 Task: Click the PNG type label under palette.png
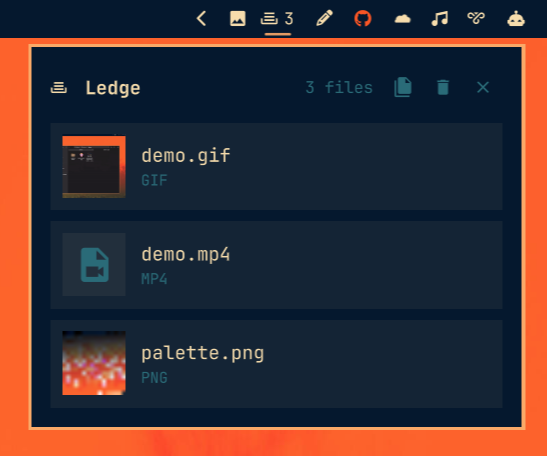pos(154,378)
